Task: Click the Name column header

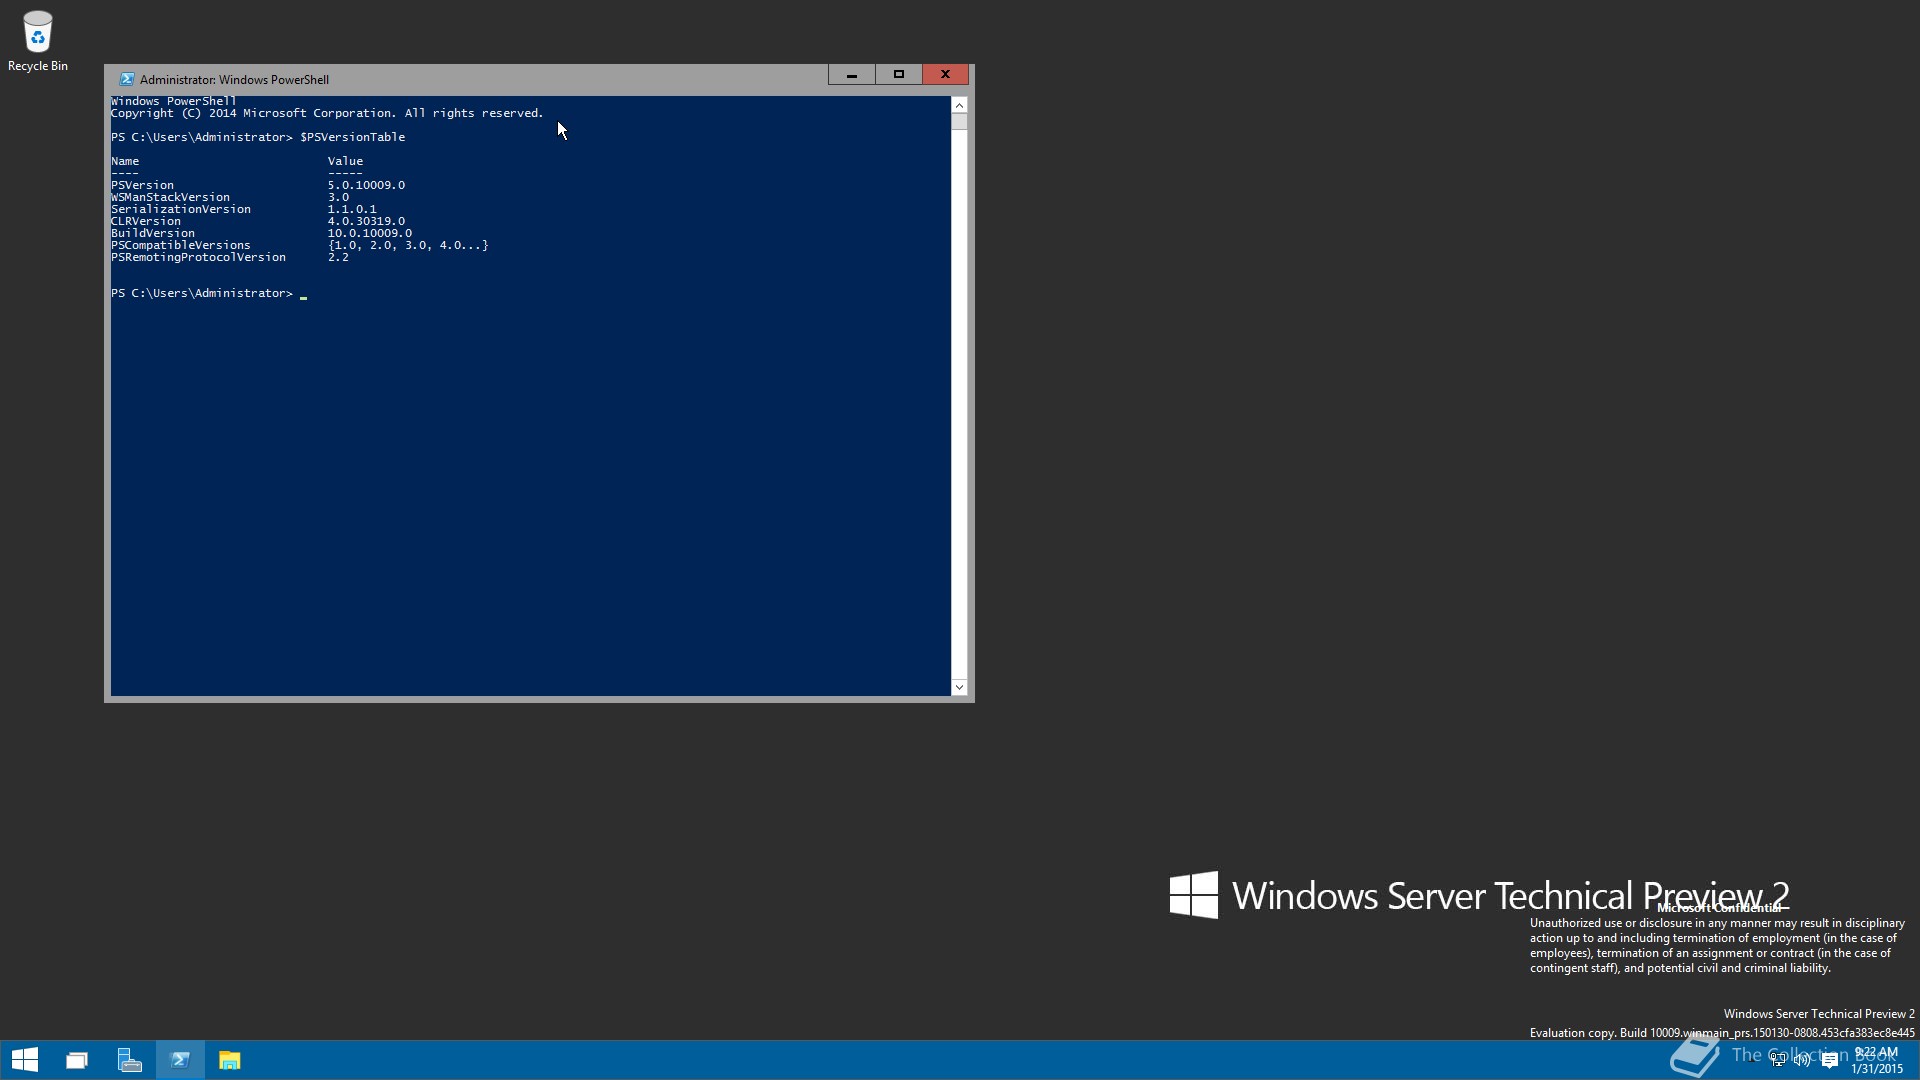Action: [125, 161]
